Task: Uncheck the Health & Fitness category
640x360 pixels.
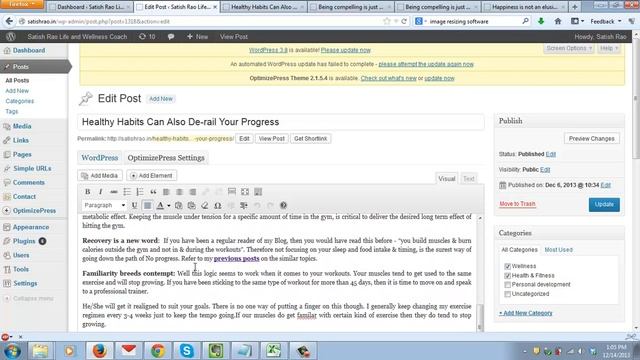Action: tap(508, 276)
